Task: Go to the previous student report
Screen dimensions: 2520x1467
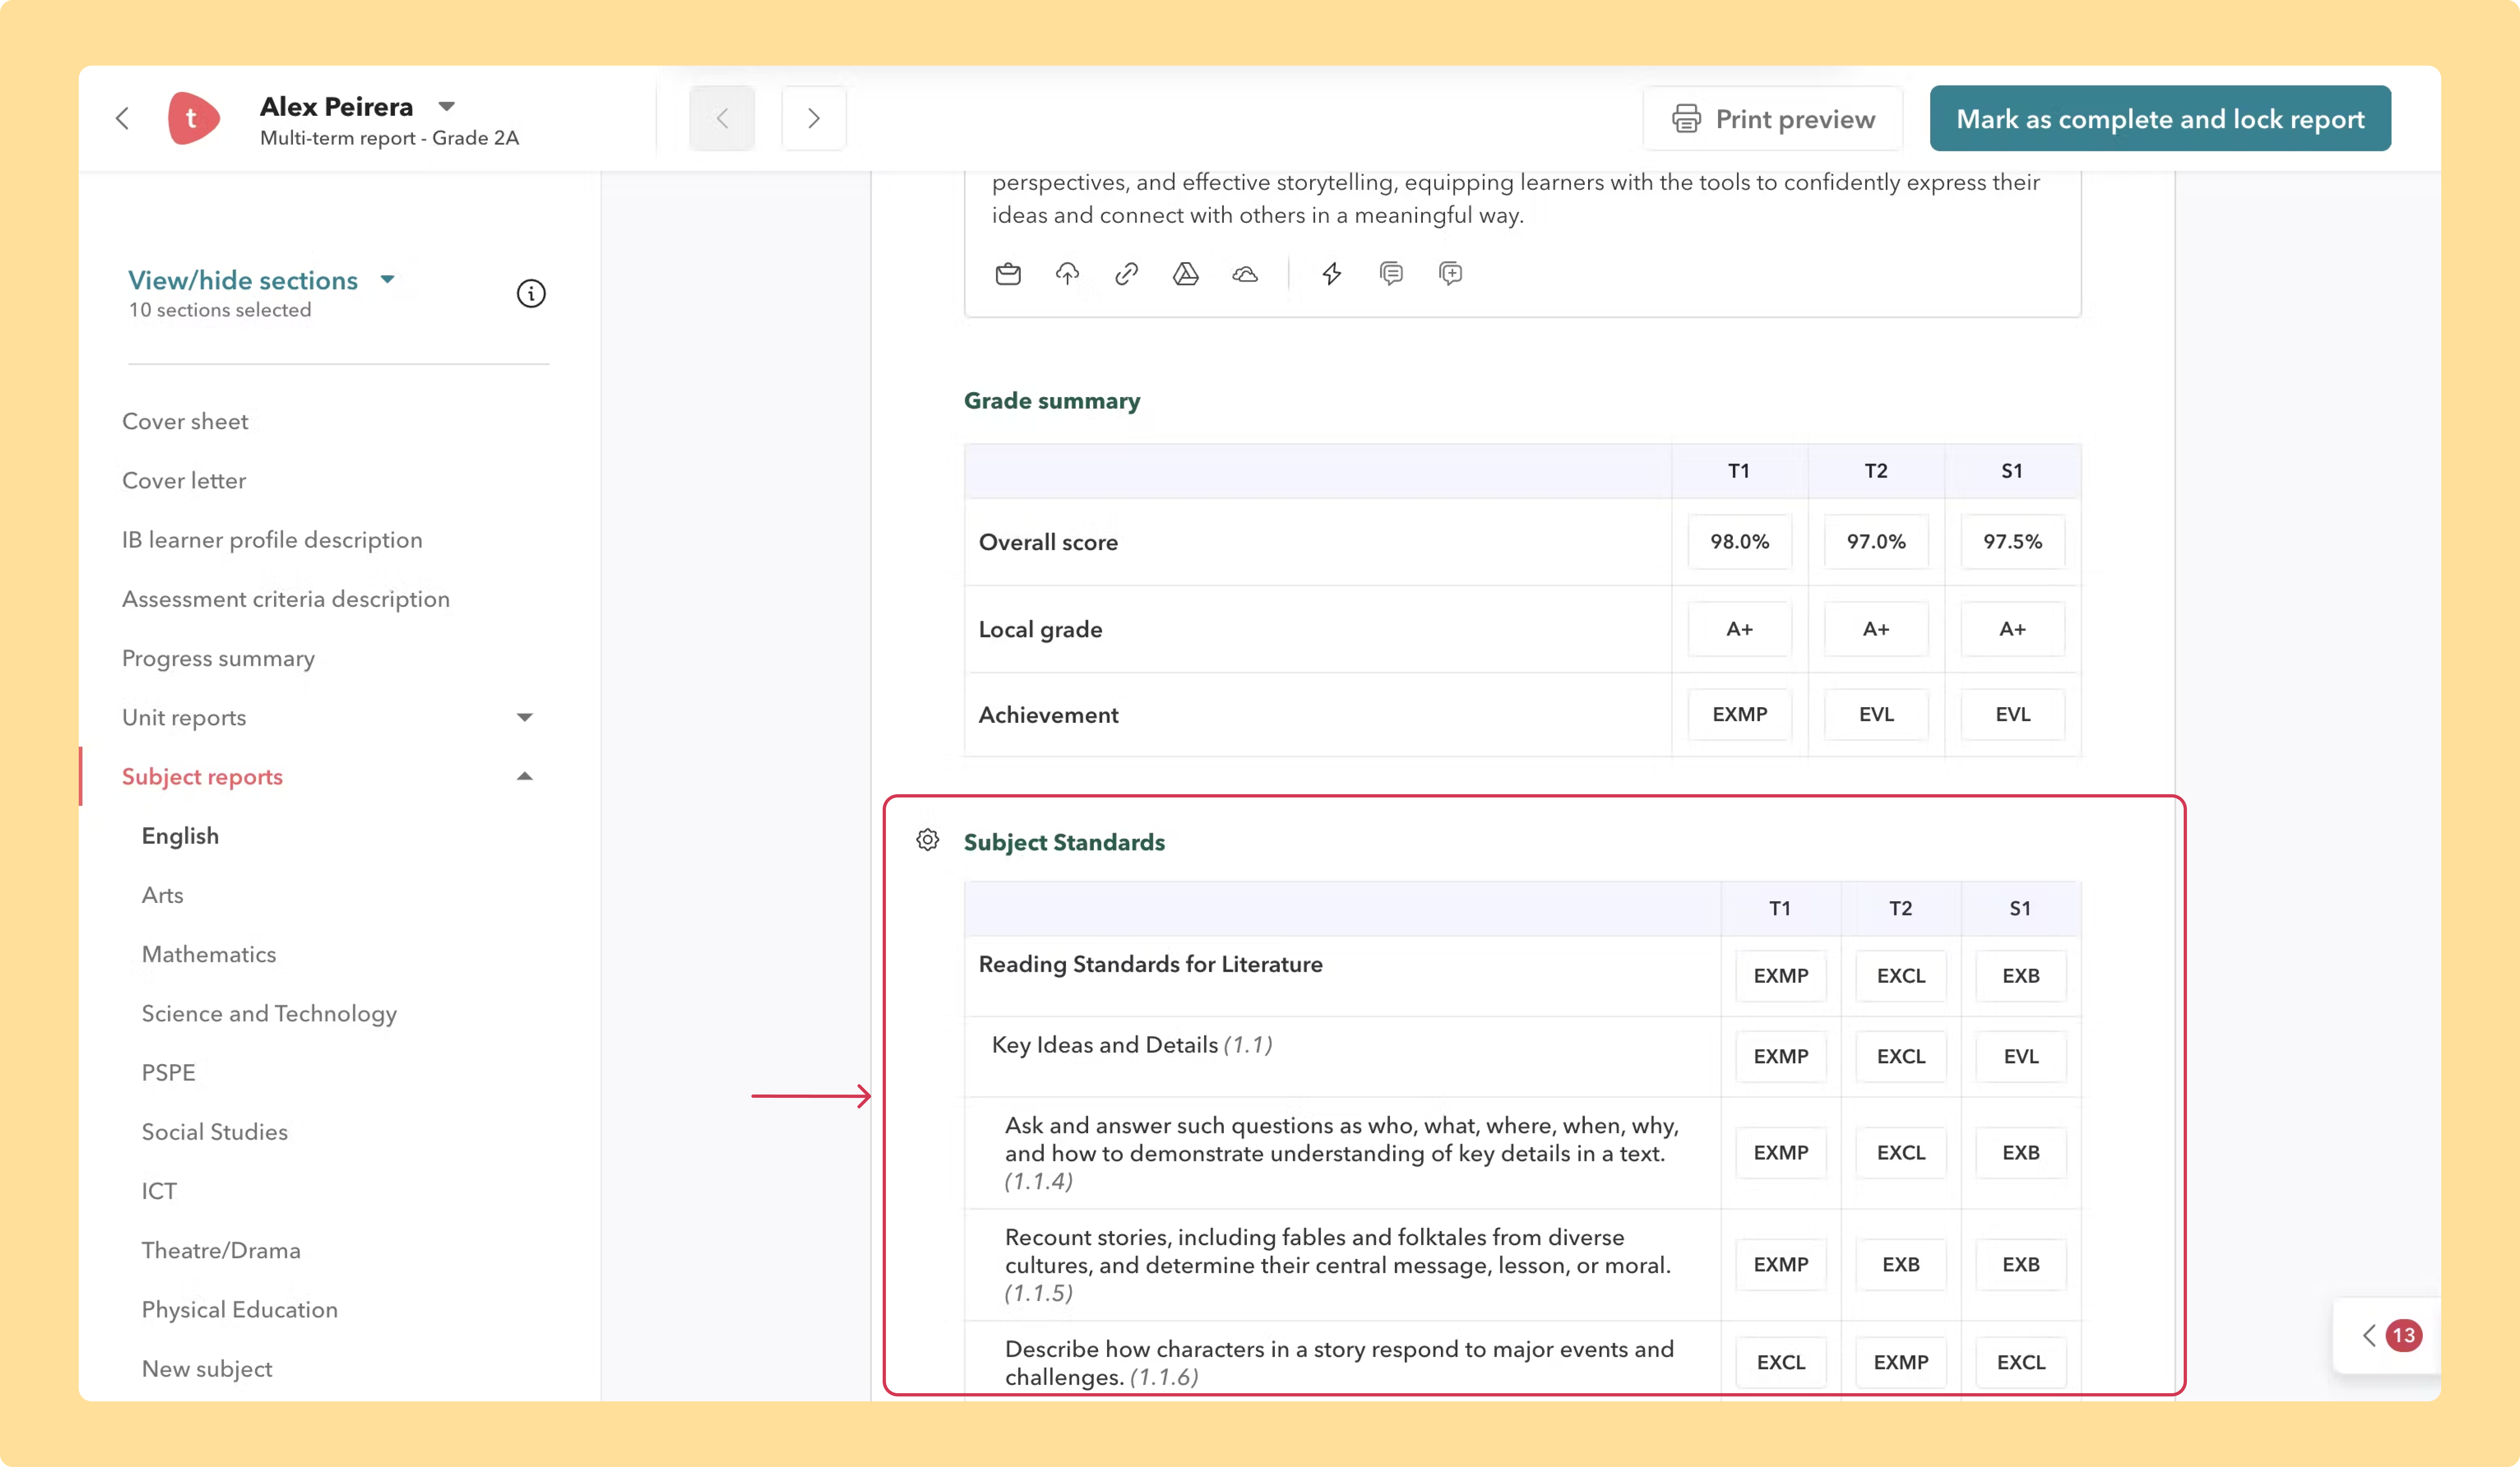Action: pos(722,119)
